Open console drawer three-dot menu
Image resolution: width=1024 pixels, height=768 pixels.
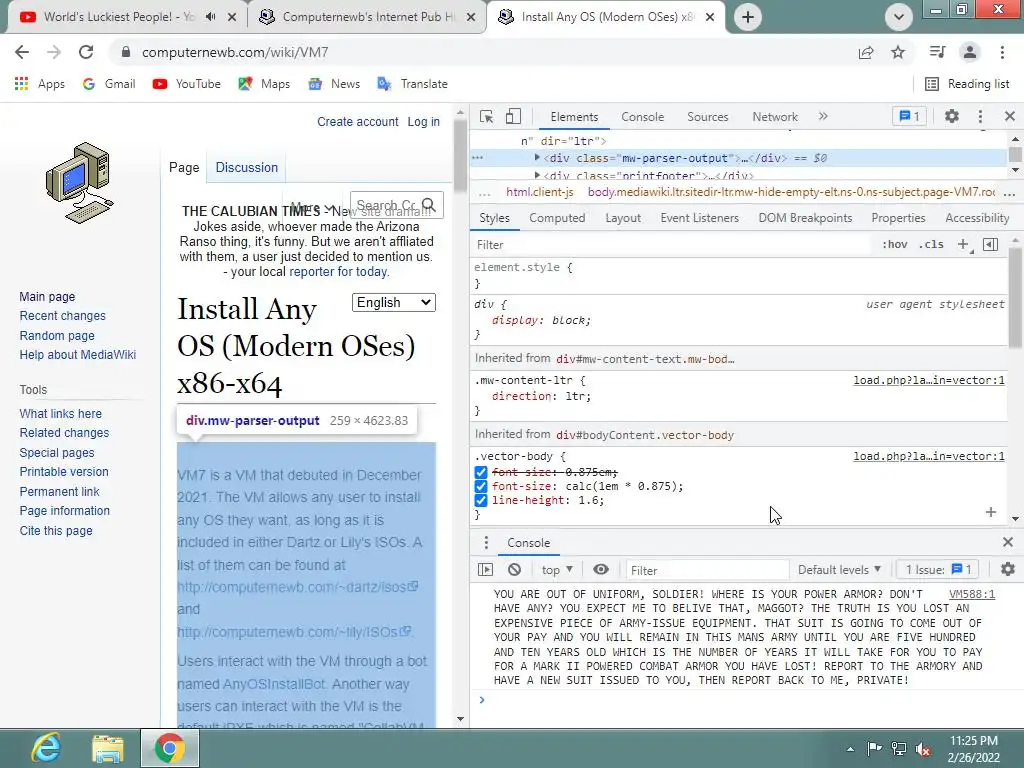click(486, 543)
